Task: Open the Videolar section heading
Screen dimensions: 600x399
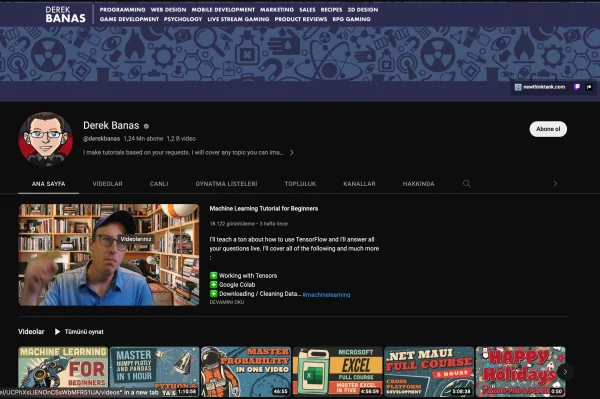Action: tap(31, 332)
